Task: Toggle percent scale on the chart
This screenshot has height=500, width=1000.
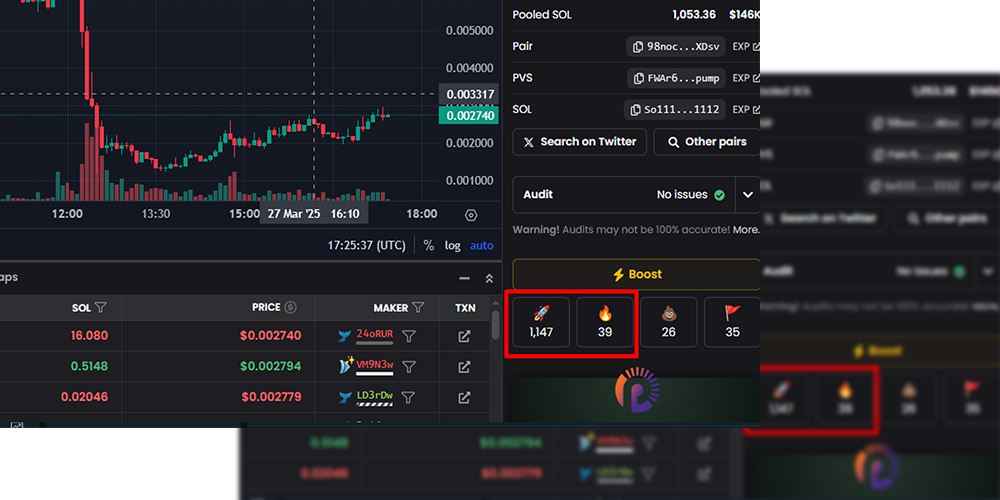Action: (429, 246)
